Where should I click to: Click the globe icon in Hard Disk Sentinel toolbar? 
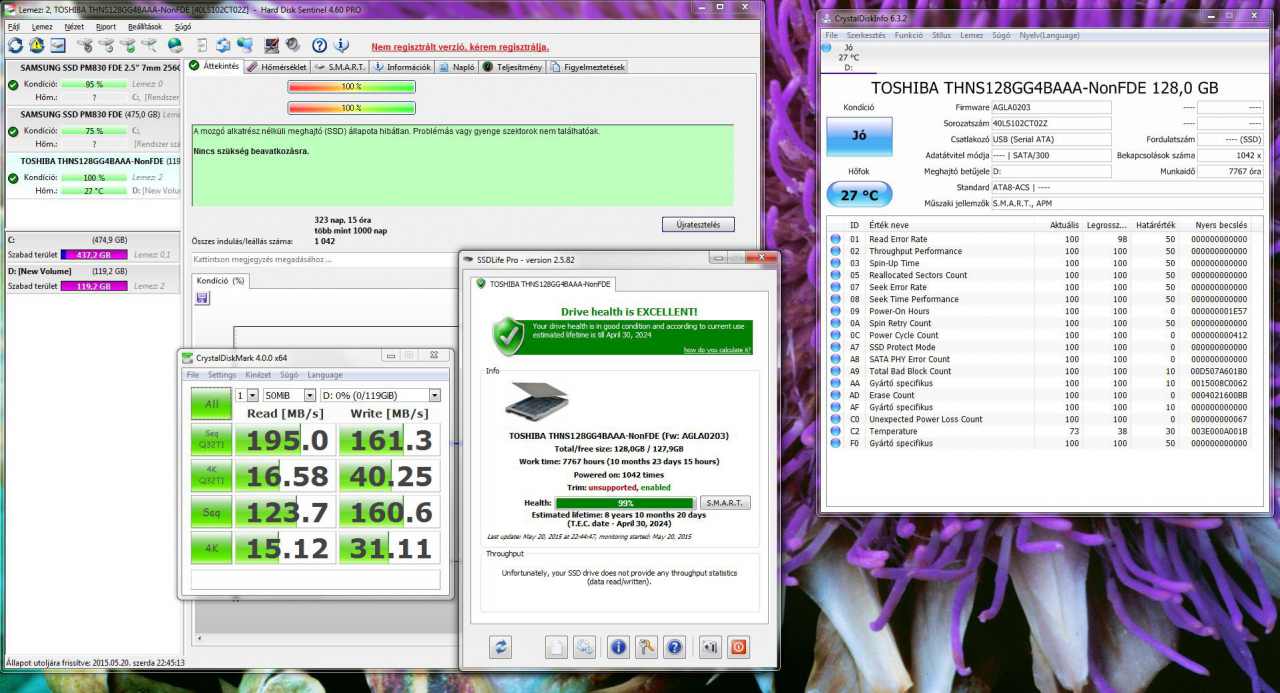175,45
